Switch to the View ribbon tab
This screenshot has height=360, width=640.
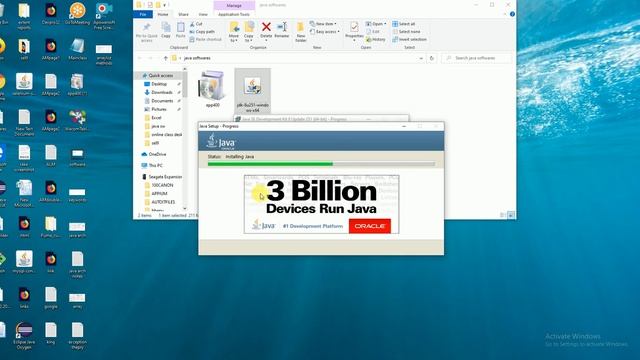(203, 14)
